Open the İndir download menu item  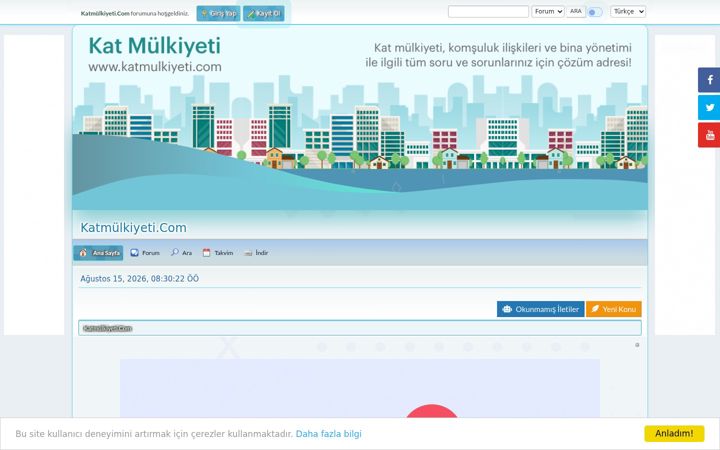(256, 253)
